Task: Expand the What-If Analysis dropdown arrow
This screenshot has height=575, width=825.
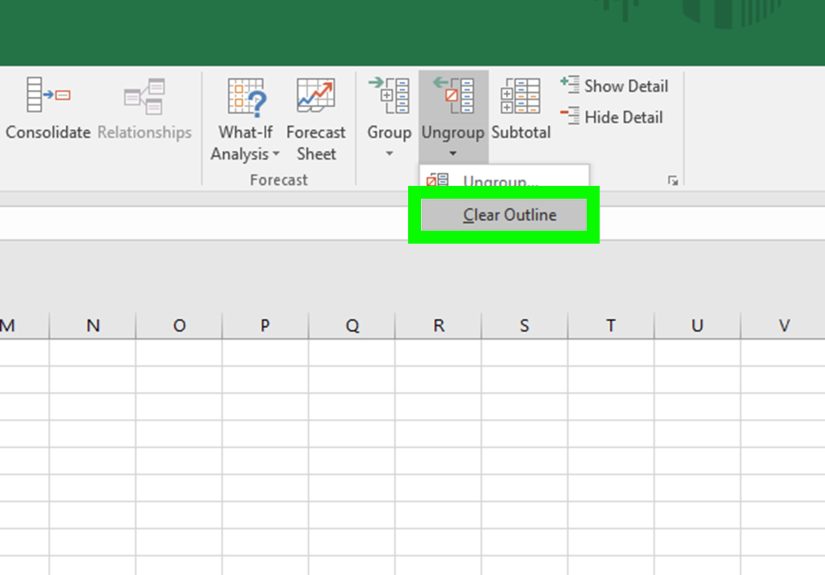Action: point(276,154)
